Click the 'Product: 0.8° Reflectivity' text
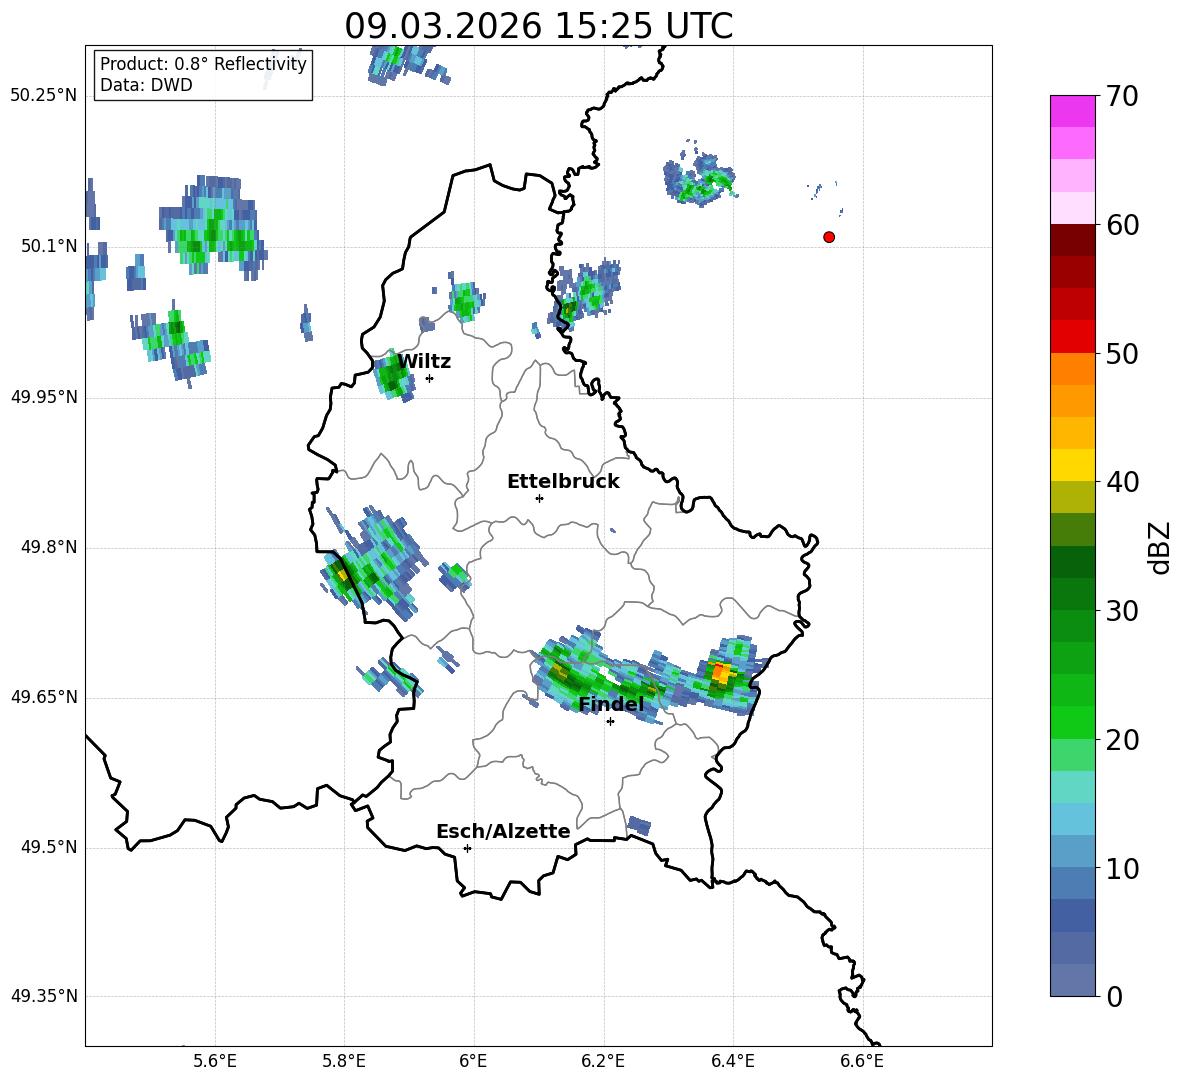 (x=203, y=64)
